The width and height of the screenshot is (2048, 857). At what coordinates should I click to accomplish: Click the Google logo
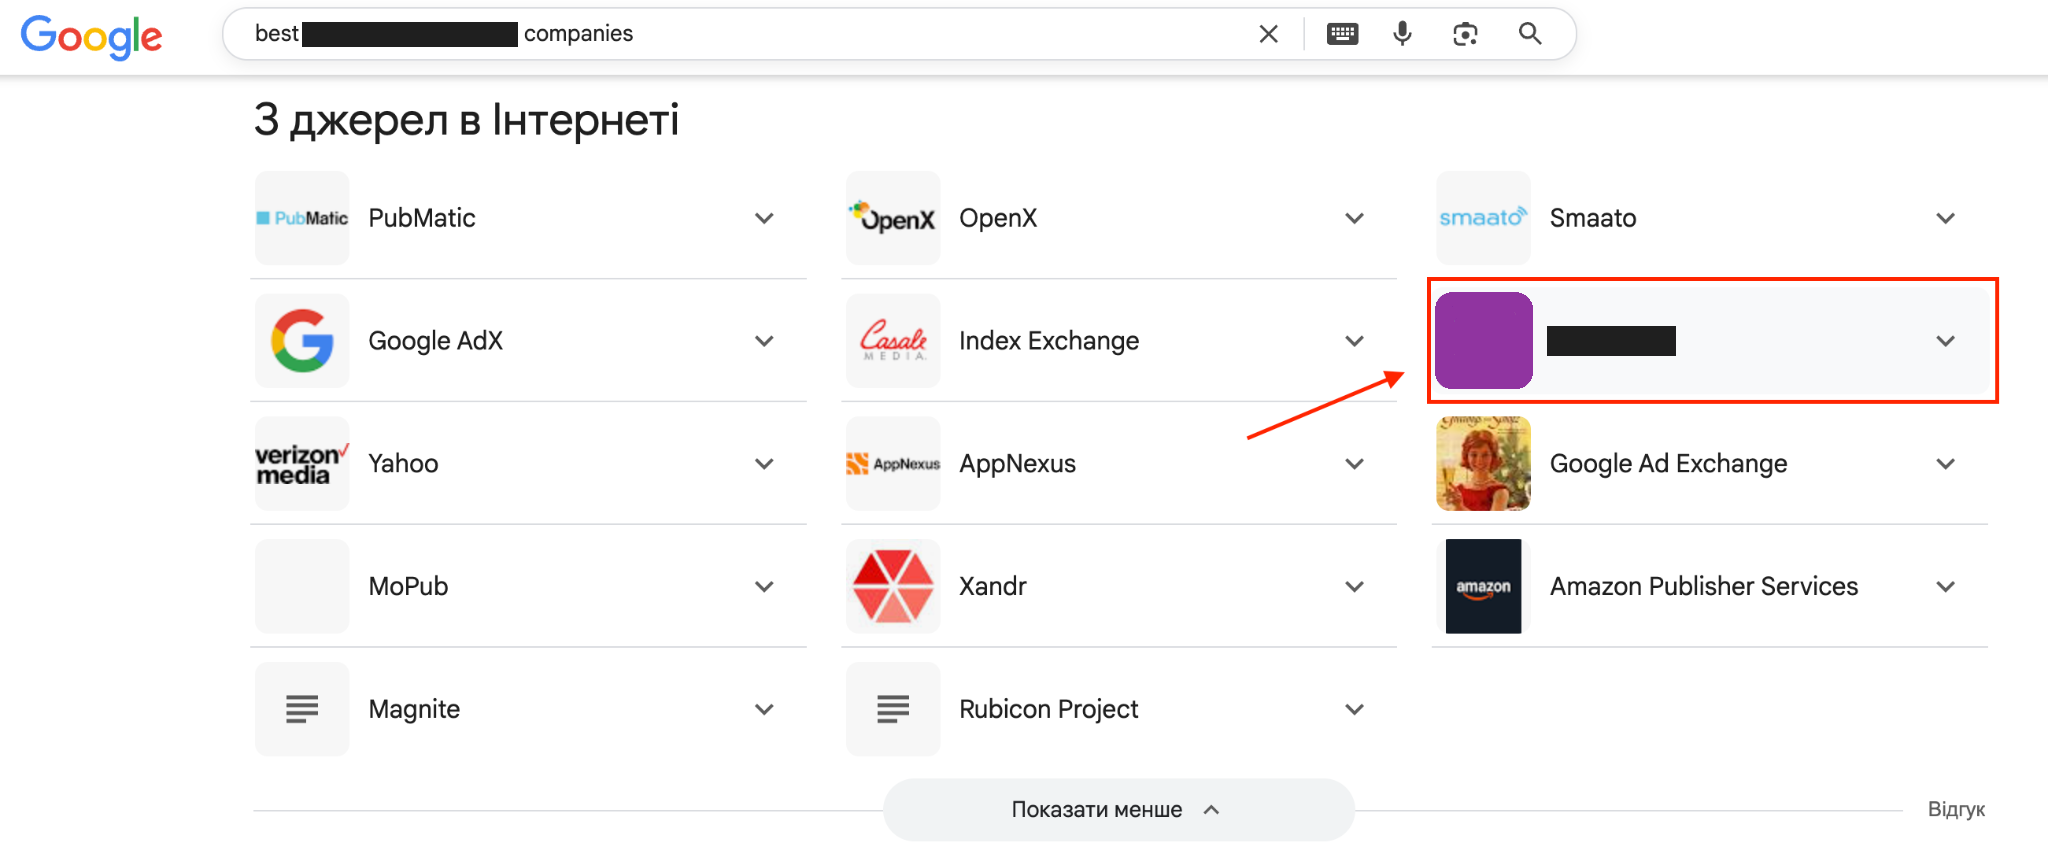click(x=91, y=37)
